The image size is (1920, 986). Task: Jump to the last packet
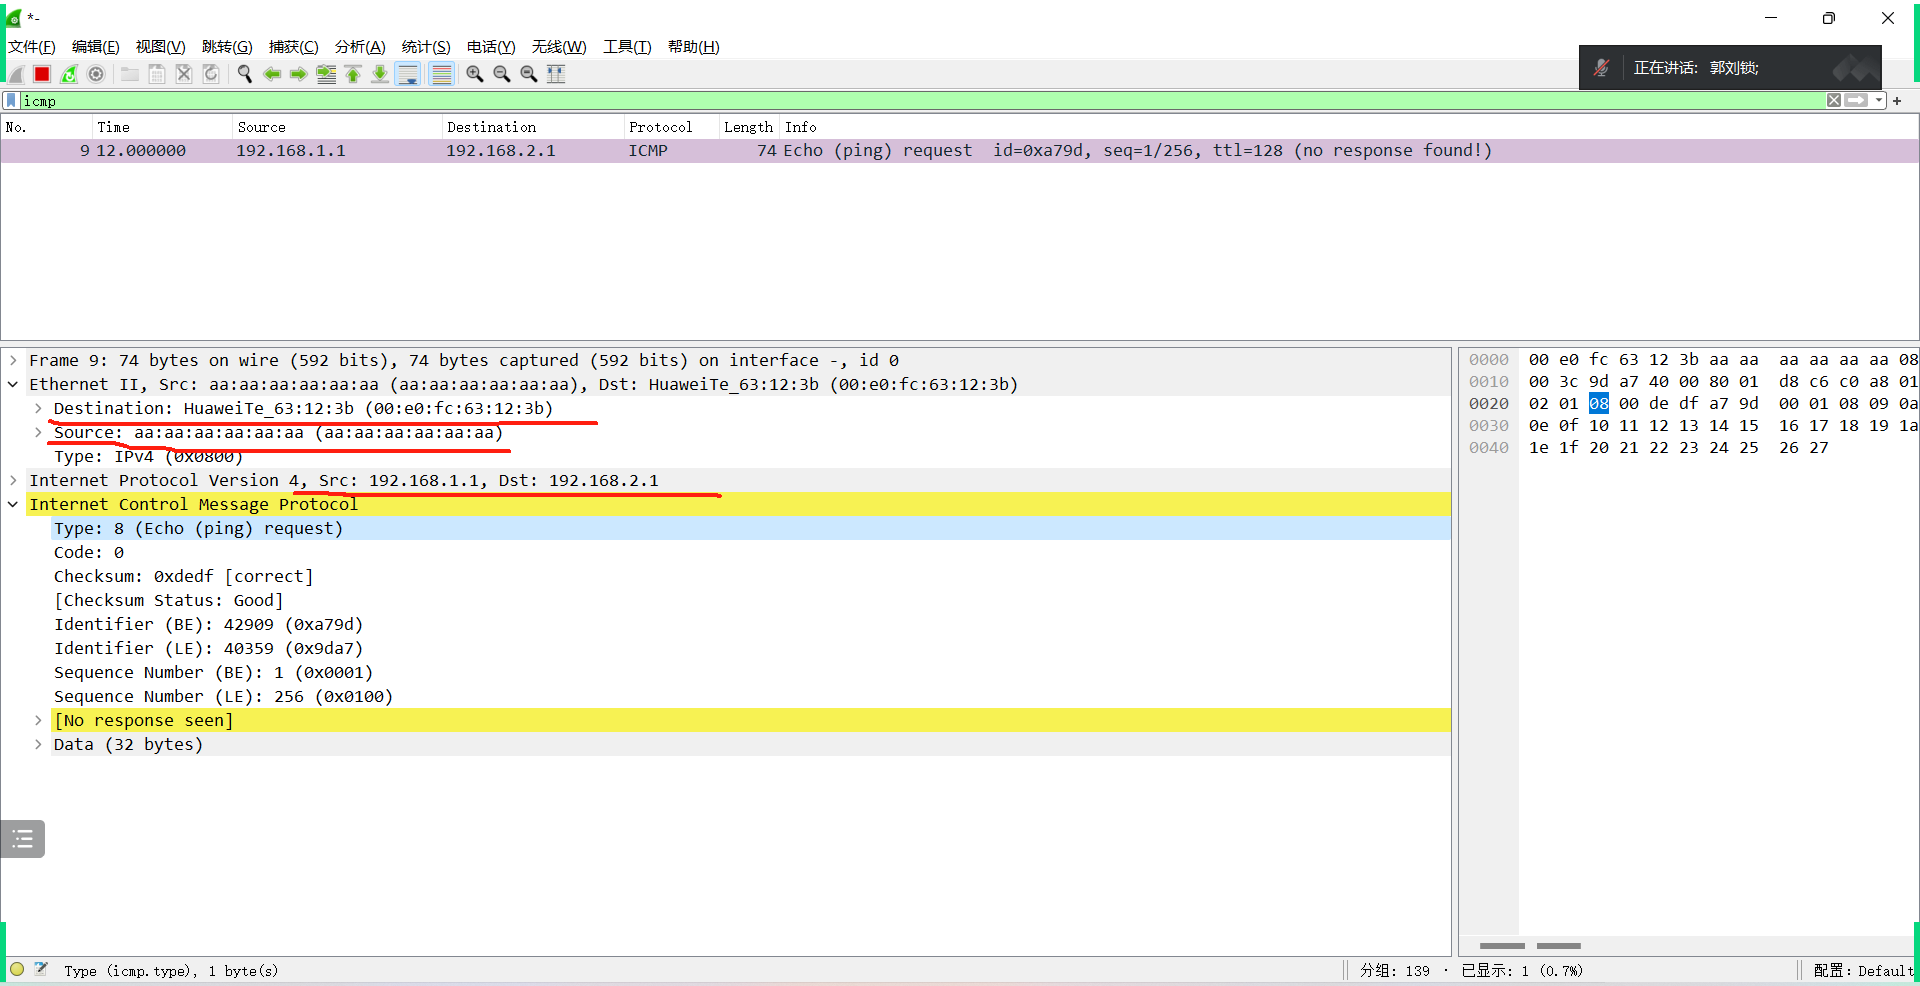(x=380, y=74)
